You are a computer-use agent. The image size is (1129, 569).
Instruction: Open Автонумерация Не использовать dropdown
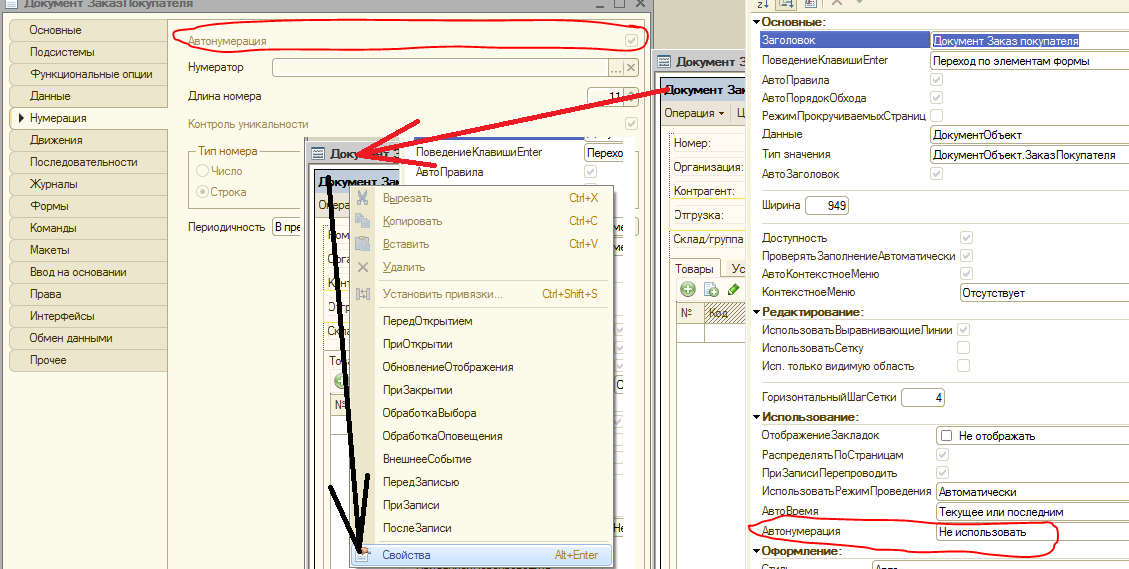[1033, 532]
